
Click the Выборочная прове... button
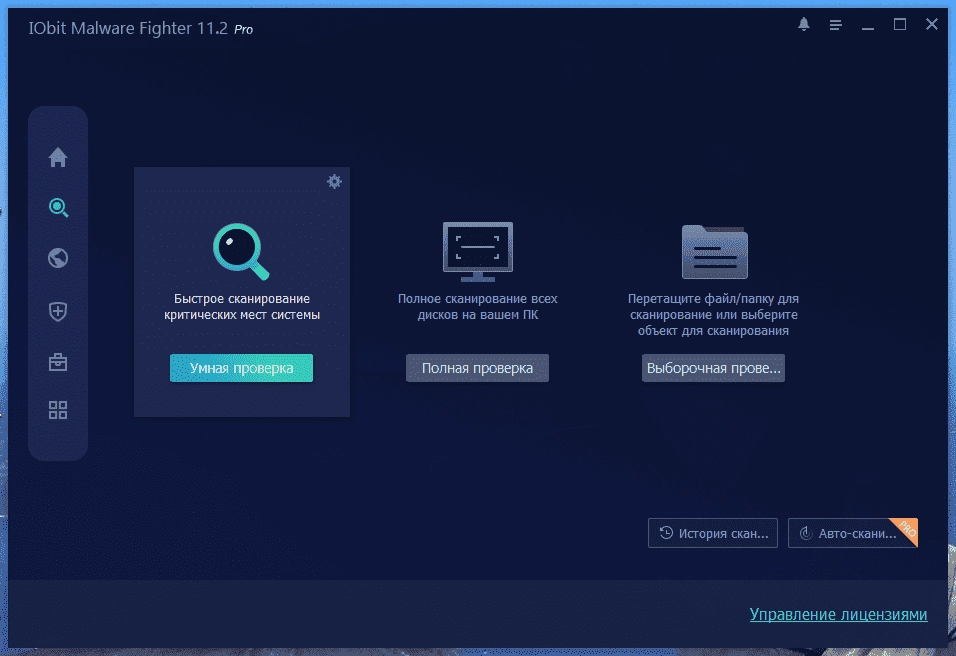[x=713, y=368]
